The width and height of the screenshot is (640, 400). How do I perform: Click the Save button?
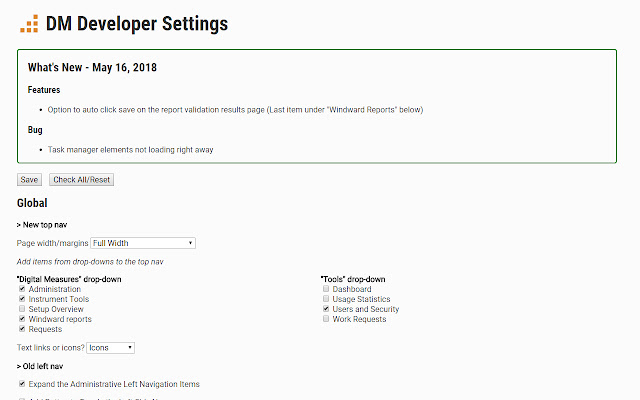29,180
